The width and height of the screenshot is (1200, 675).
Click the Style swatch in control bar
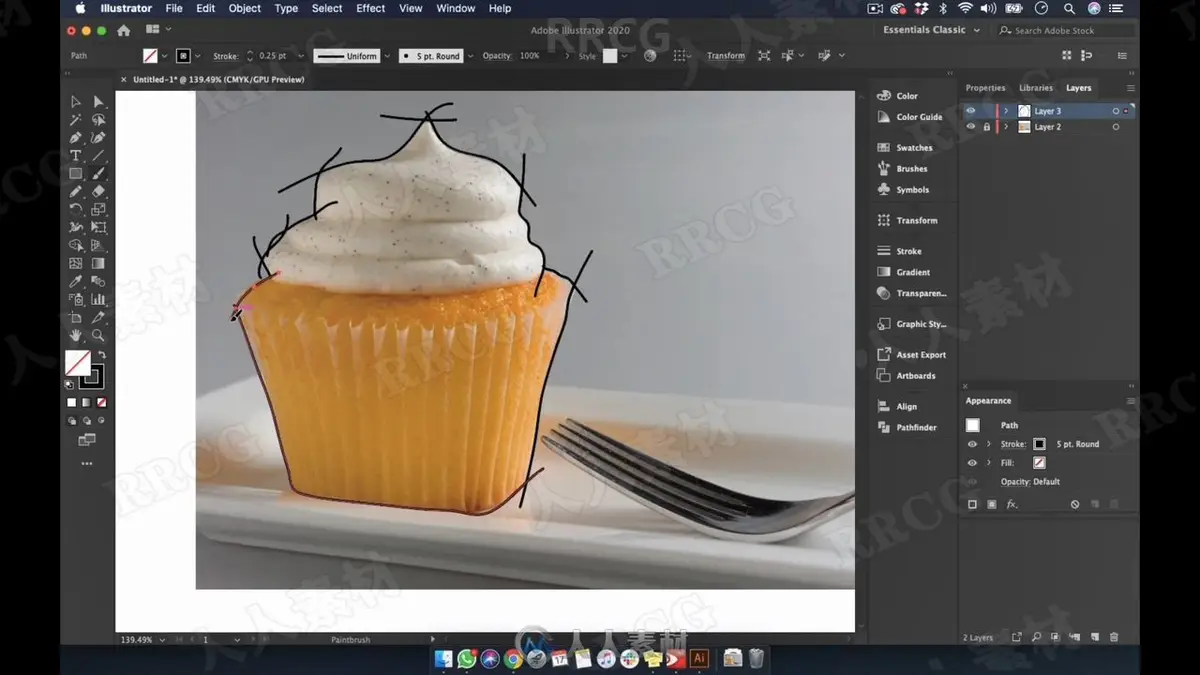(x=610, y=56)
